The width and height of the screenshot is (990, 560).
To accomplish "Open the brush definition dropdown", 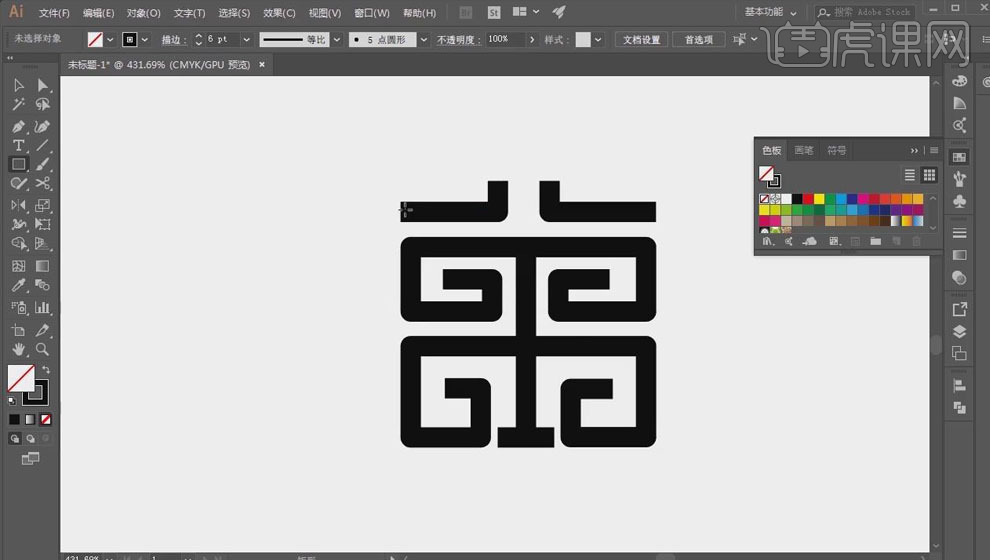I will pyautogui.click(x=424, y=40).
